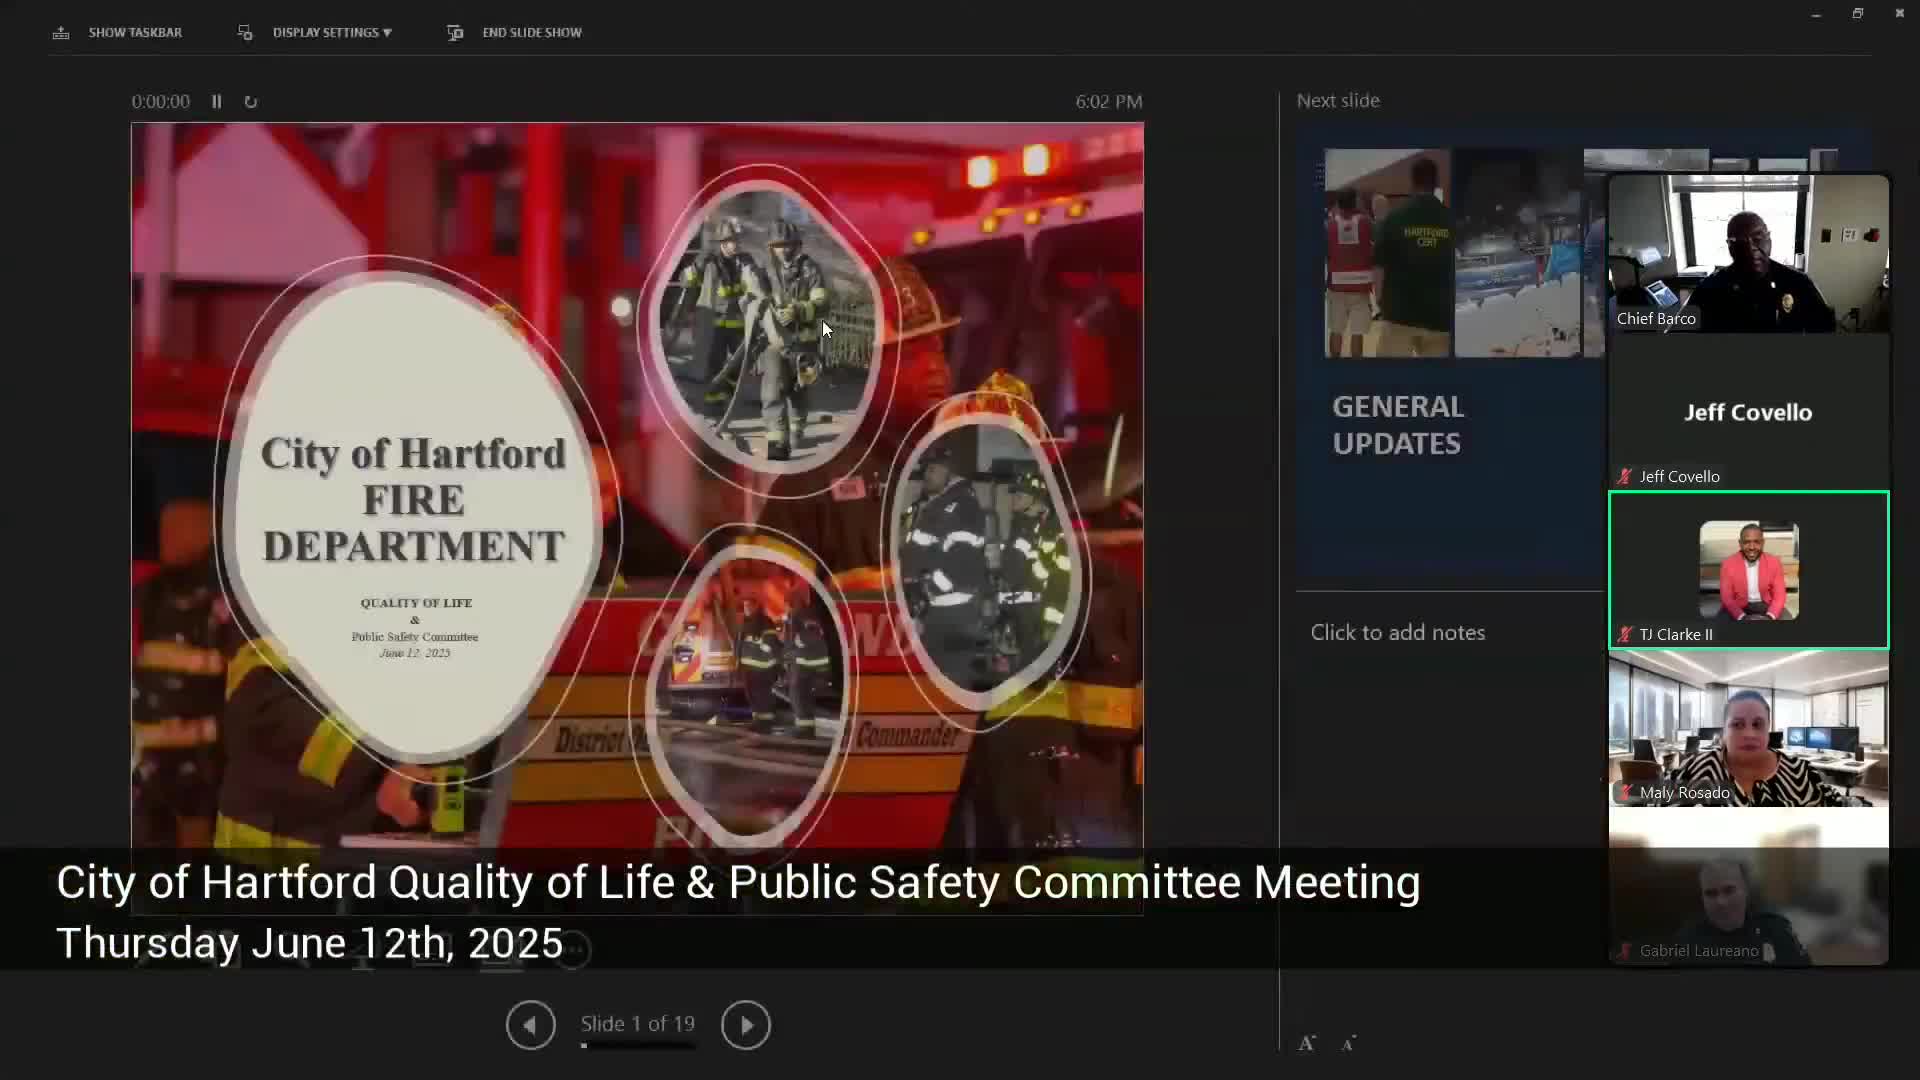Pause the presentation timer
This screenshot has height=1080, width=1920.
point(216,102)
